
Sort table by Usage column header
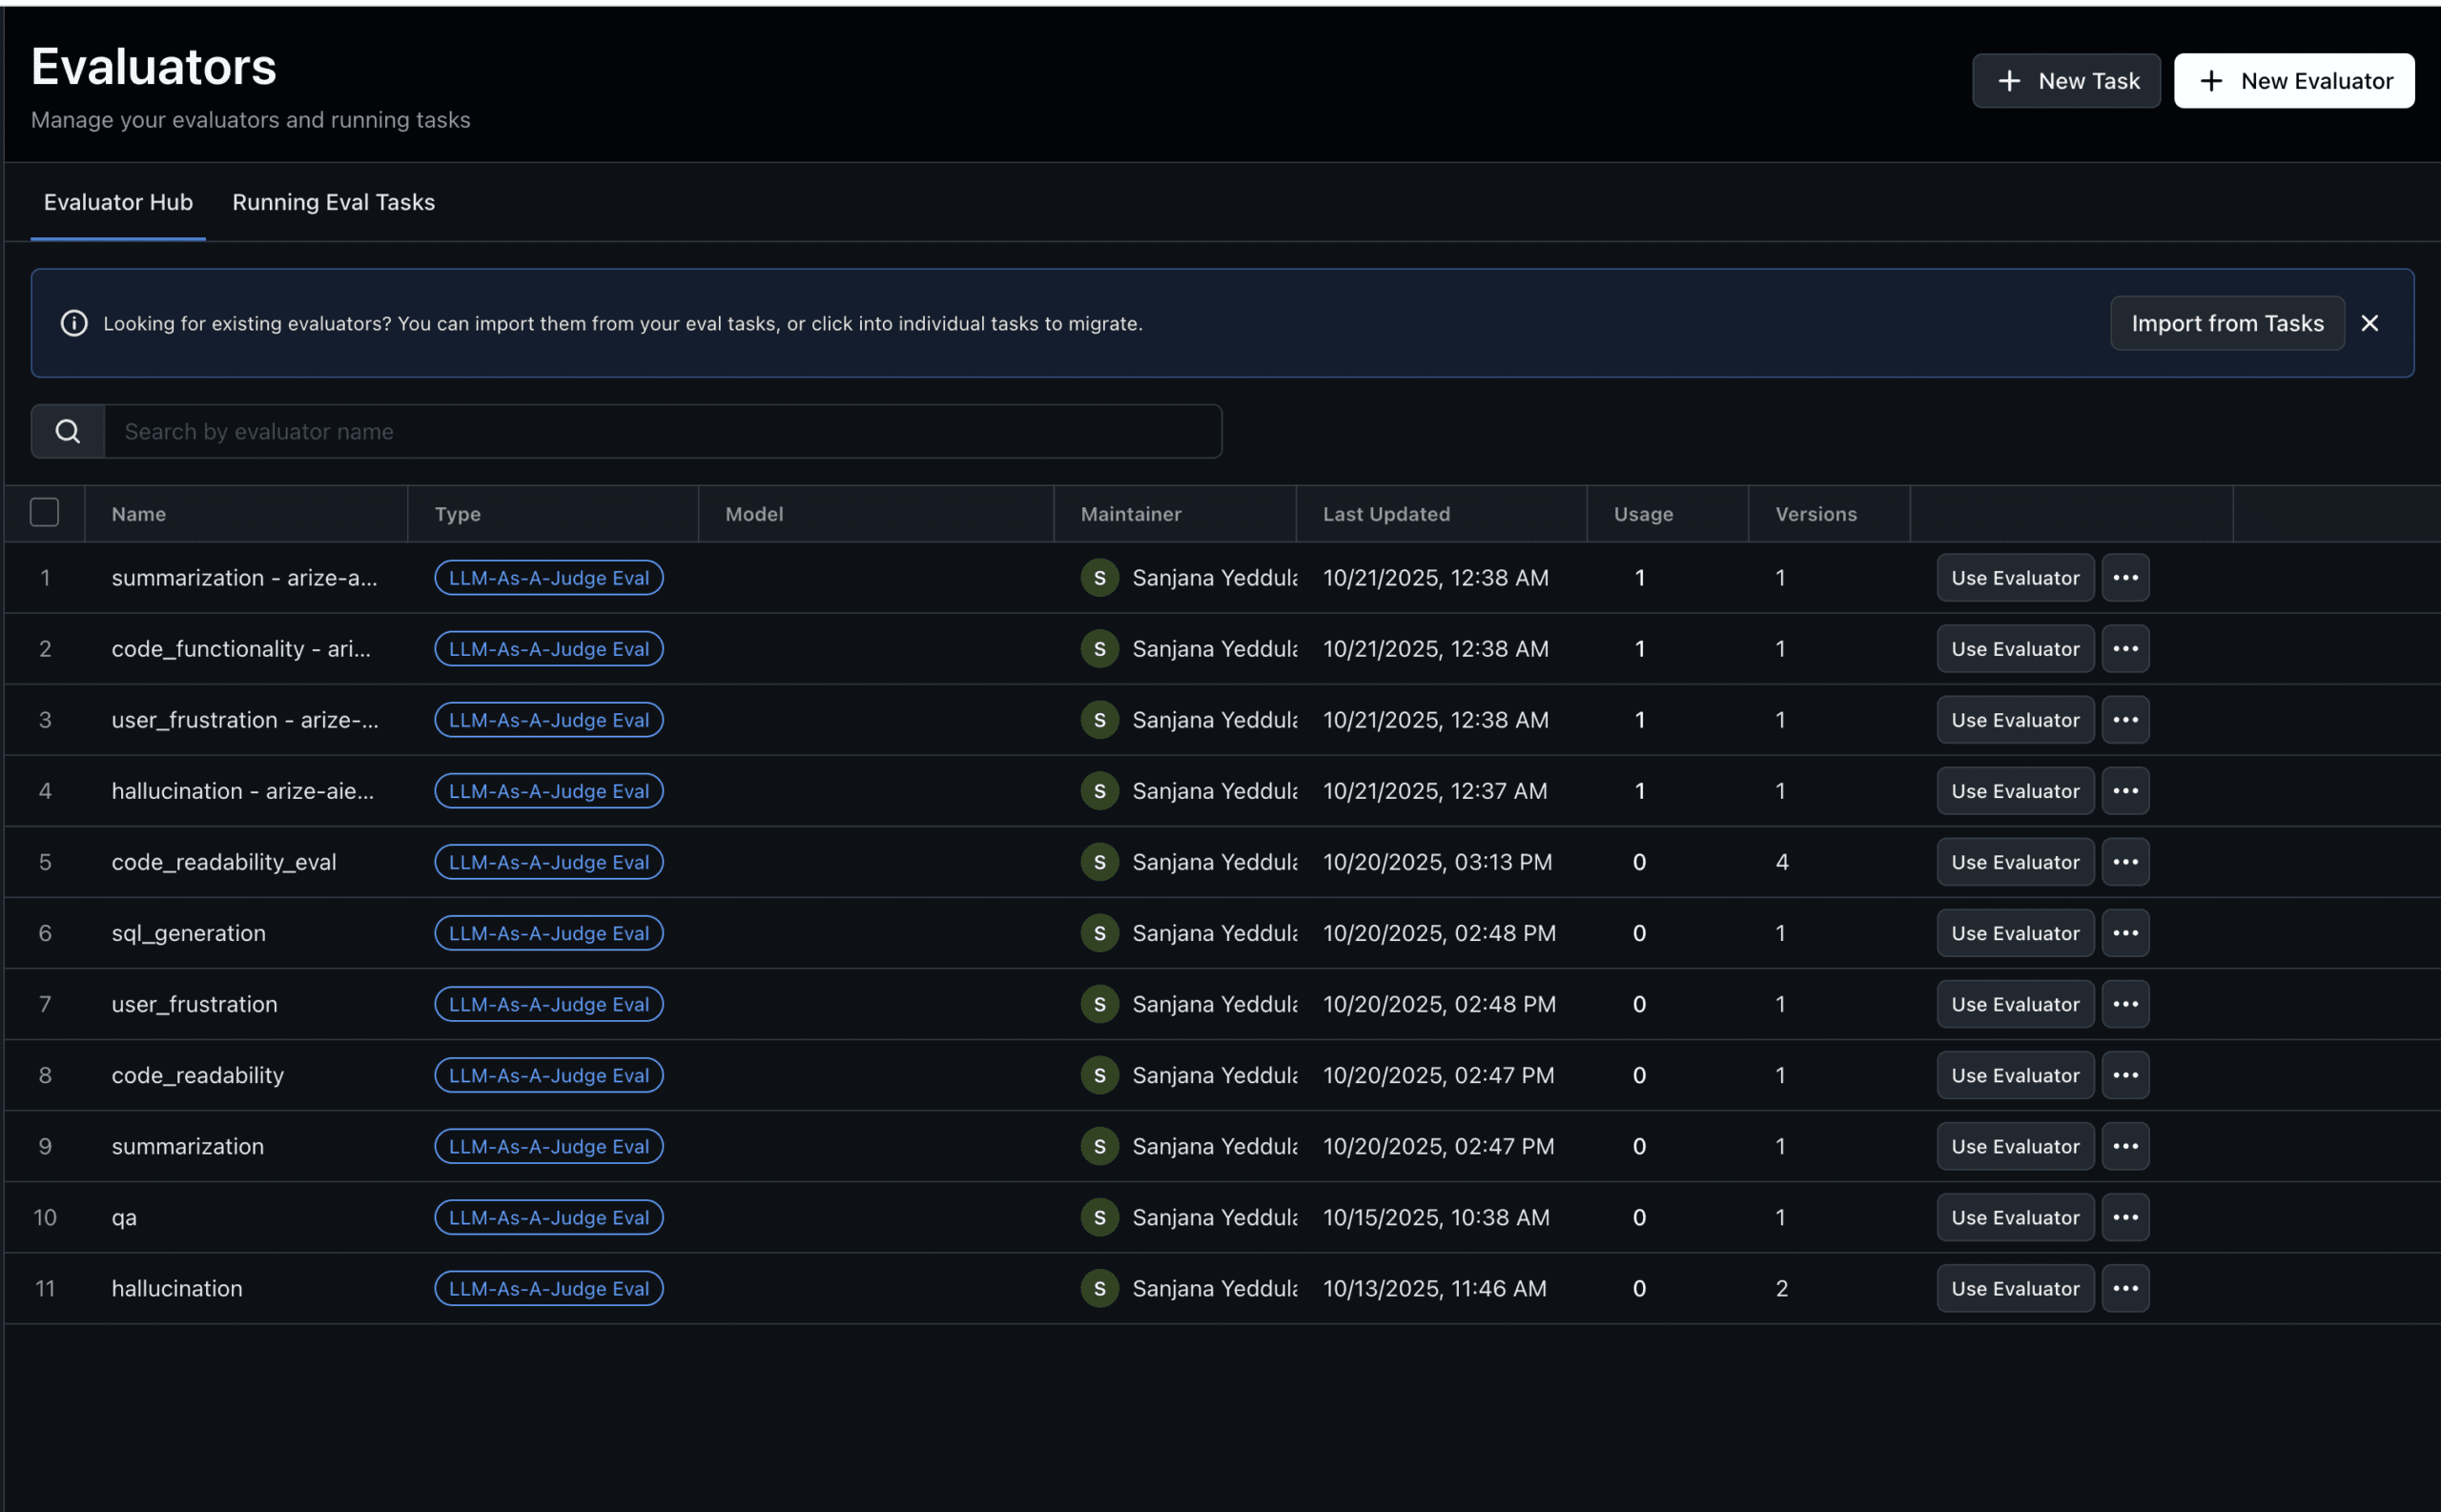point(1643,514)
